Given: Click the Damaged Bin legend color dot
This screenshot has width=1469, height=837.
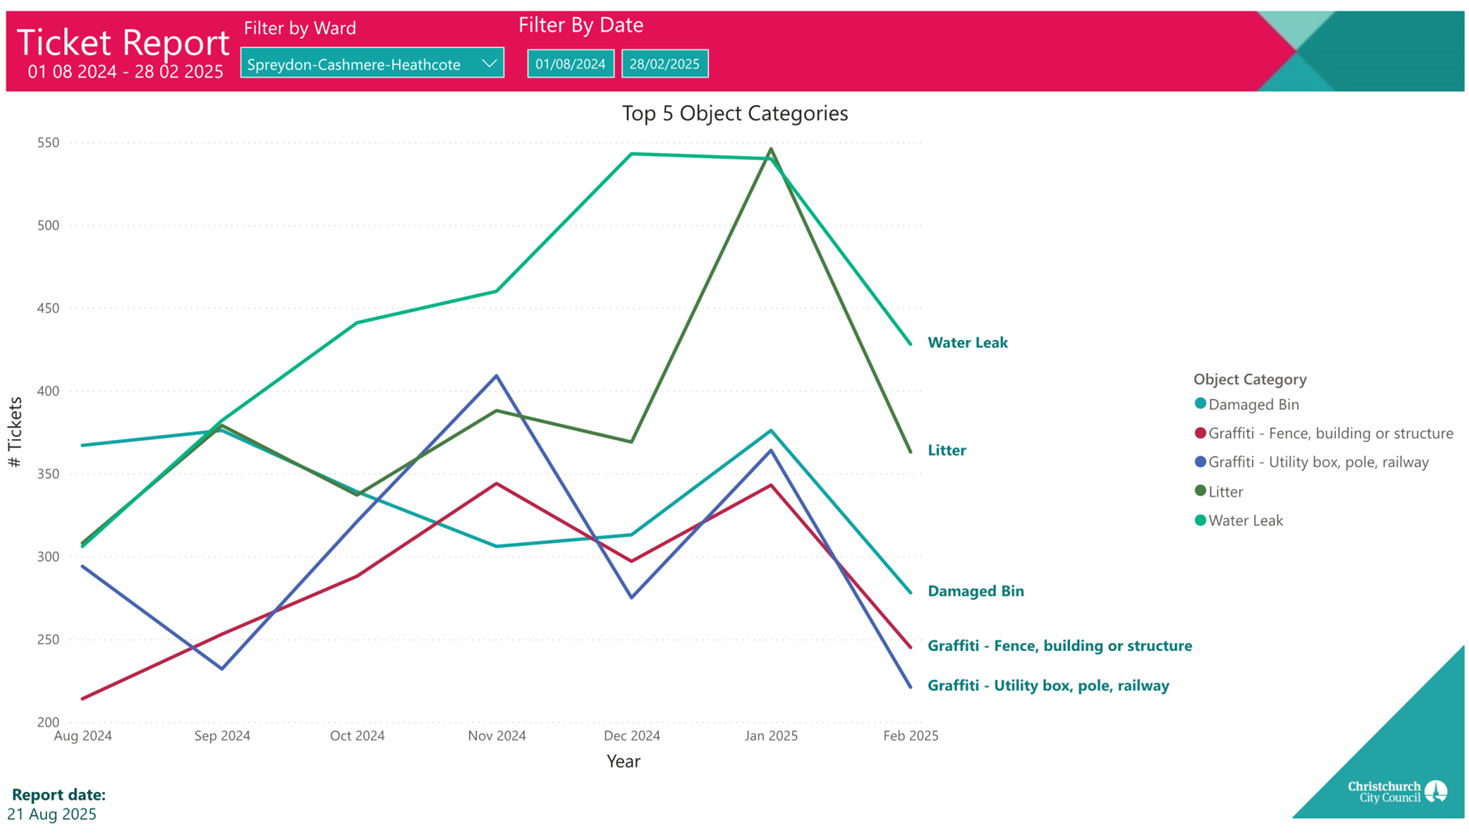Looking at the screenshot, I should 1200,404.
